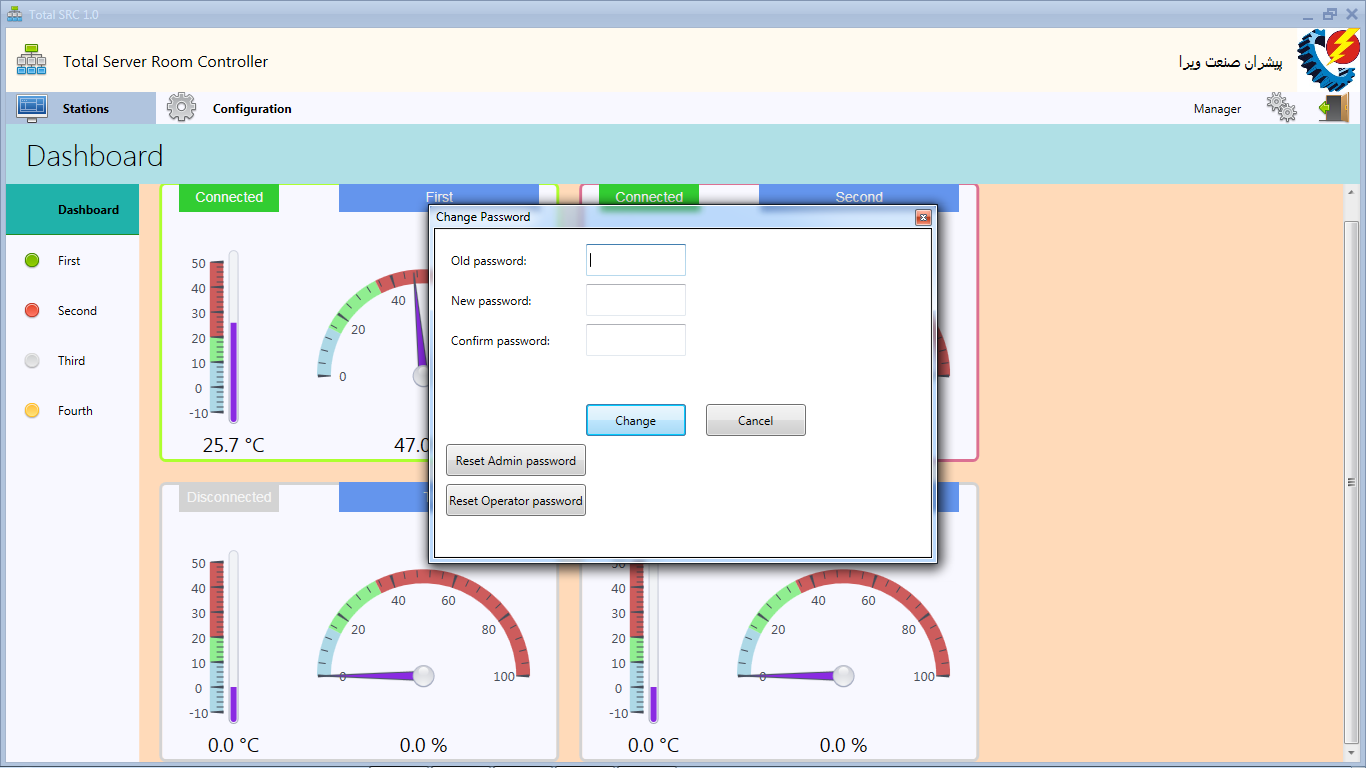Restore down the Total SRC window
This screenshot has width=1366, height=768.
[1330, 14]
